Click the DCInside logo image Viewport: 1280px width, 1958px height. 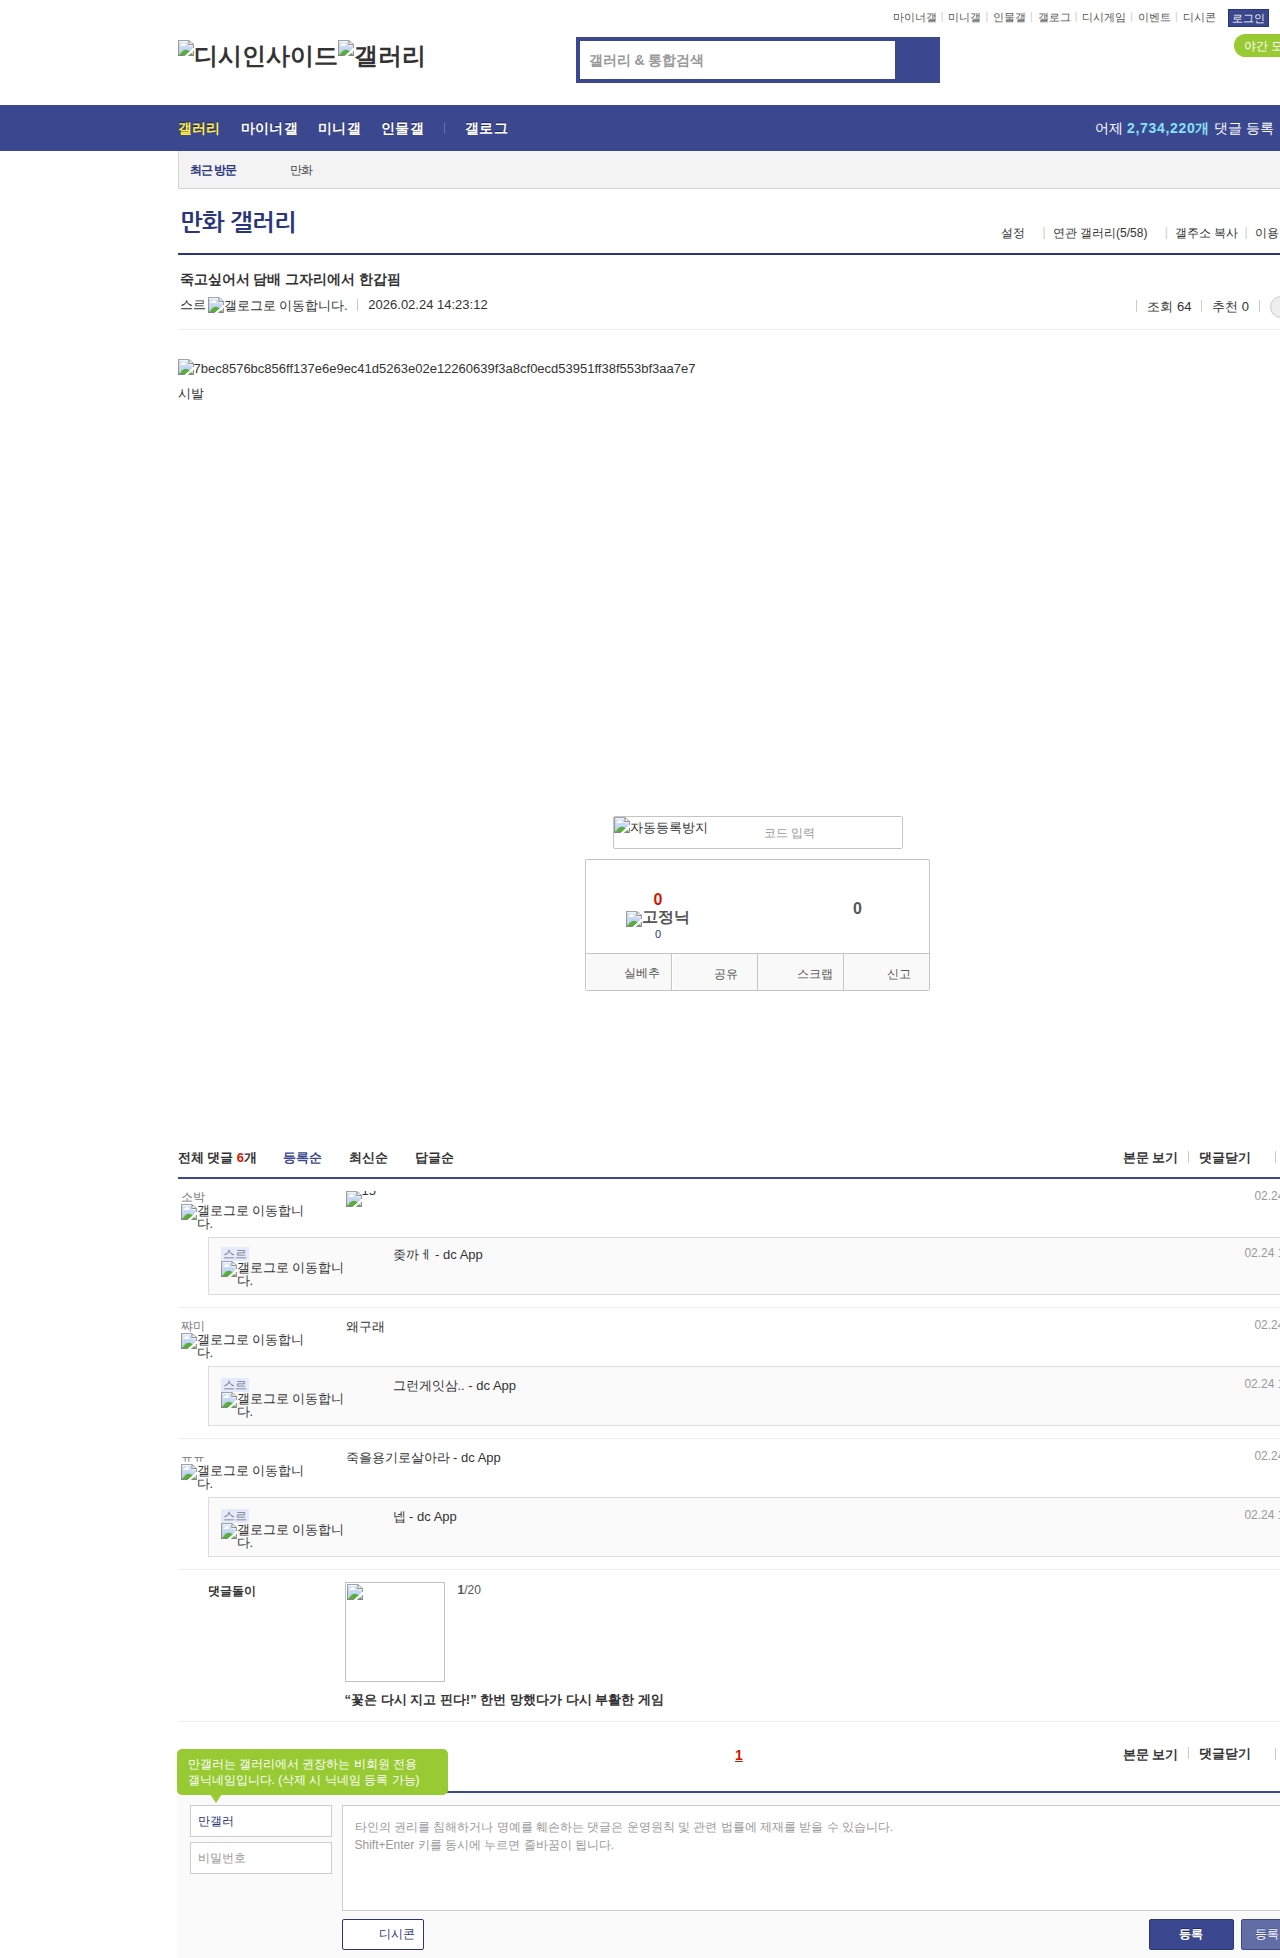click(x=257, y=56)
